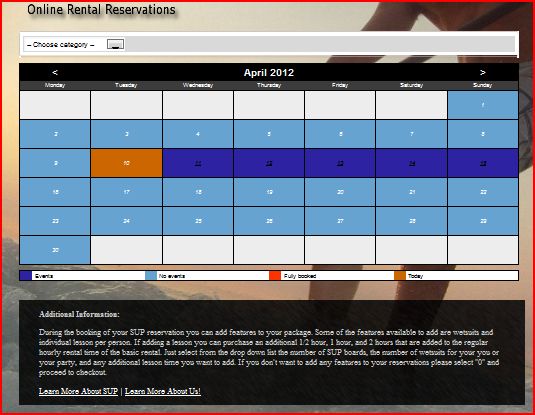Click Thursday April 26
This screenshot has height=415, width=535.
pos(269,221)
